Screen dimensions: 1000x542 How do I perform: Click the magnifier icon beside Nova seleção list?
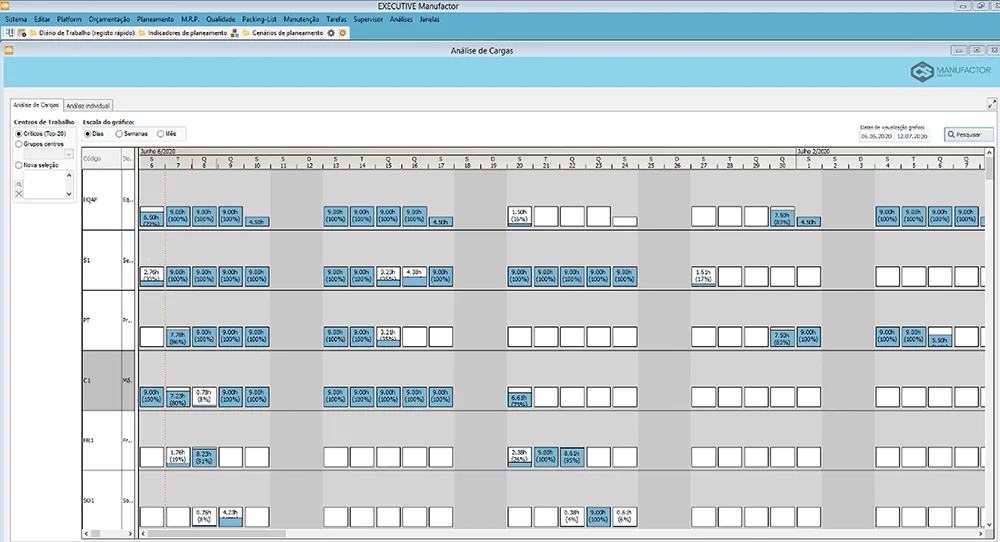19,184
